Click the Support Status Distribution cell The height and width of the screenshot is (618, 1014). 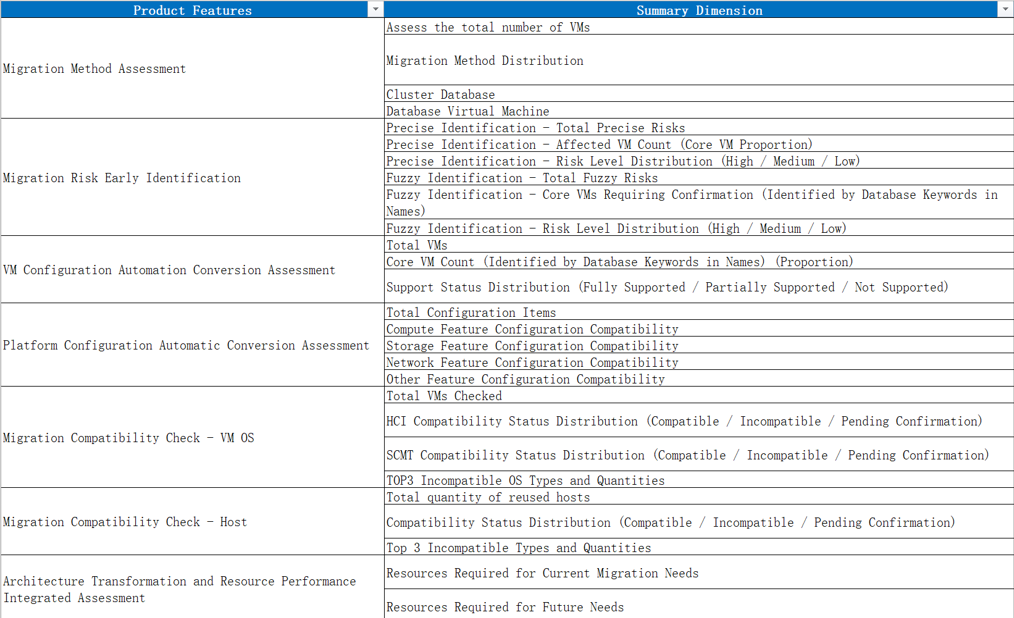(x=699, y=286)
